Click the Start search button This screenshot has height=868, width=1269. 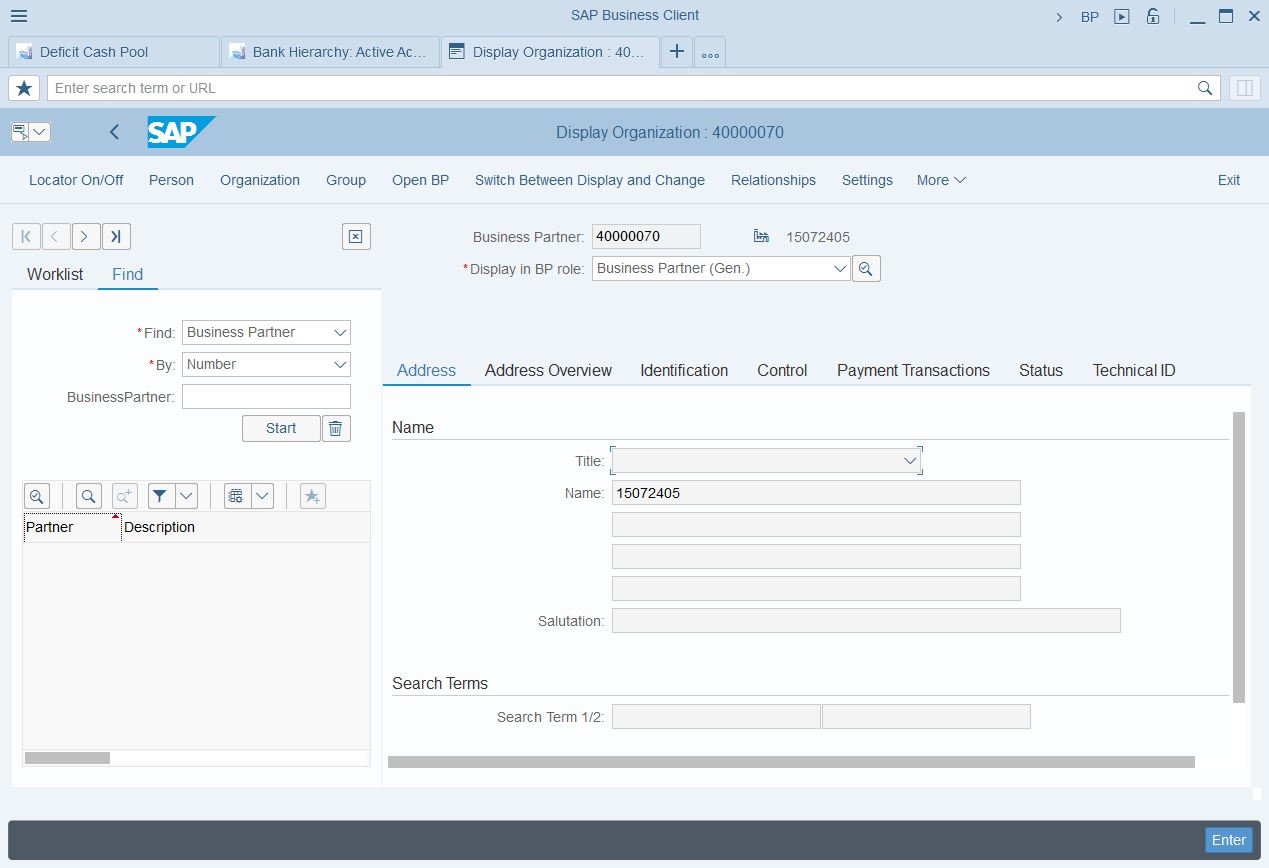click(x=281, y=428)
